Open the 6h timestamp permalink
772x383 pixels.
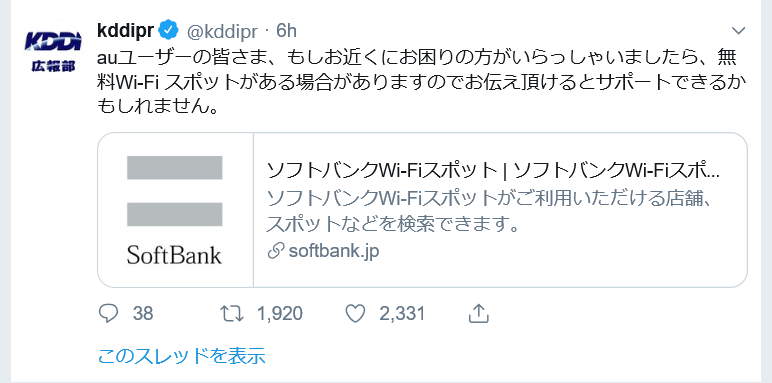tap(286, 31)
